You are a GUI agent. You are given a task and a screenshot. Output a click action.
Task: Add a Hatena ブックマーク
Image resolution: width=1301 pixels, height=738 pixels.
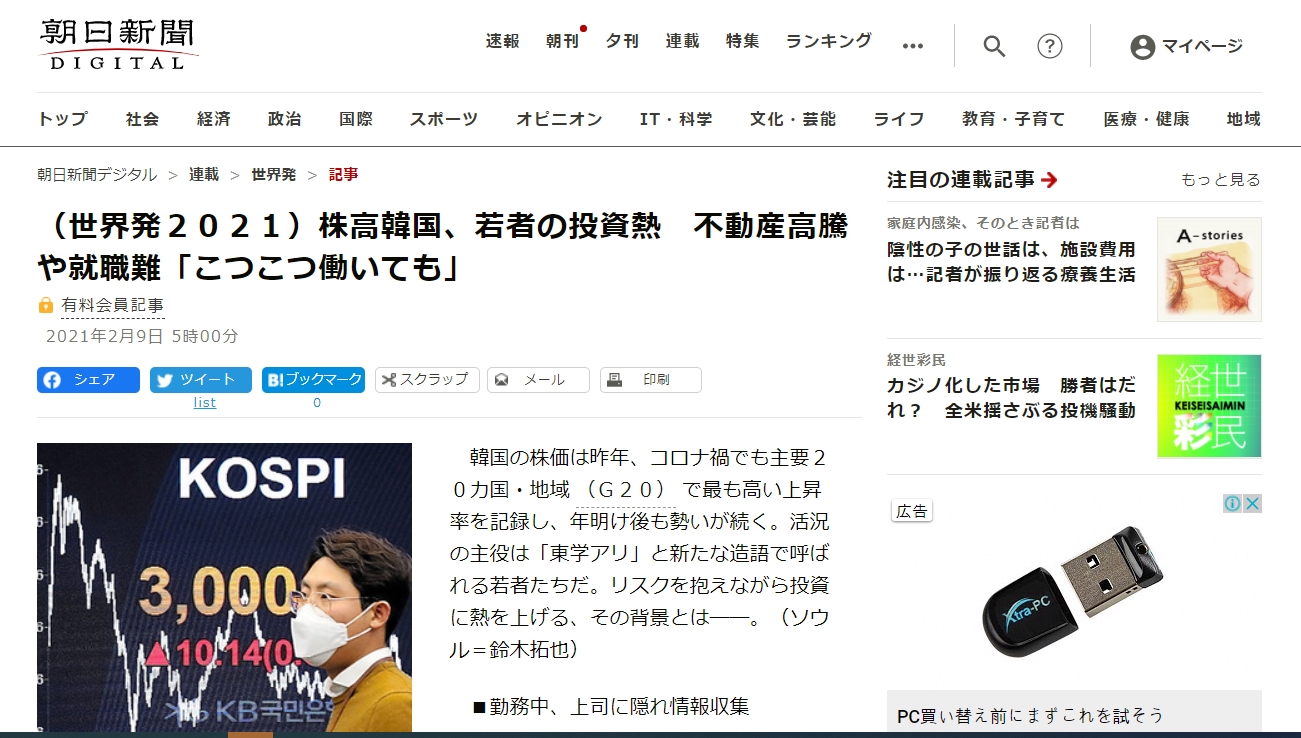point(313,380)
